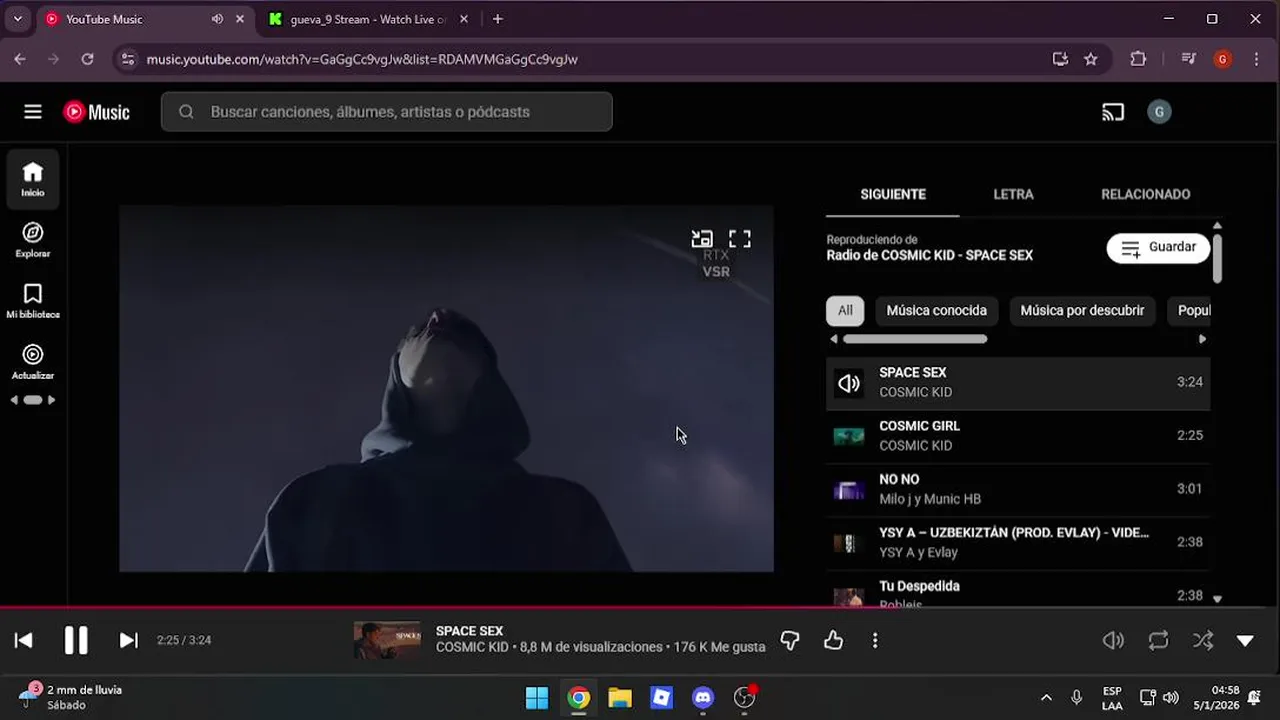
Task: Open Explorar in the sidebar
Action: (33, 240)
